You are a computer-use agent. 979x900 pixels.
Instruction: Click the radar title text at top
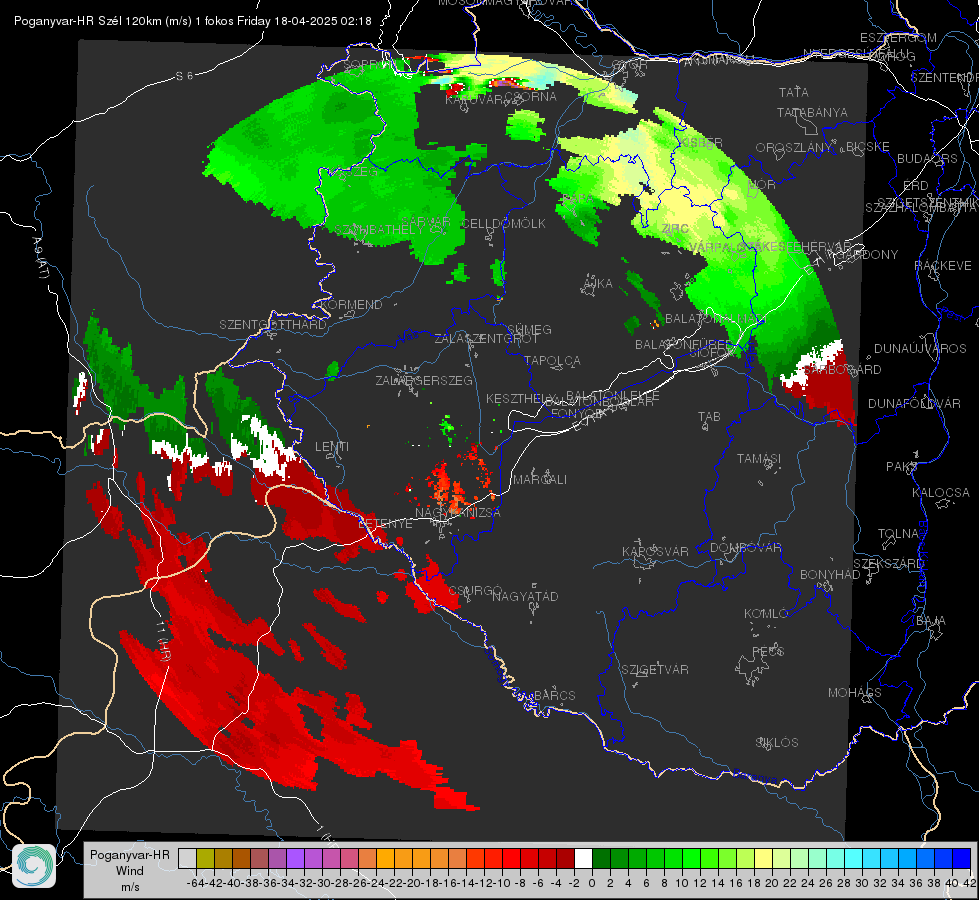[x=193, y=21]
